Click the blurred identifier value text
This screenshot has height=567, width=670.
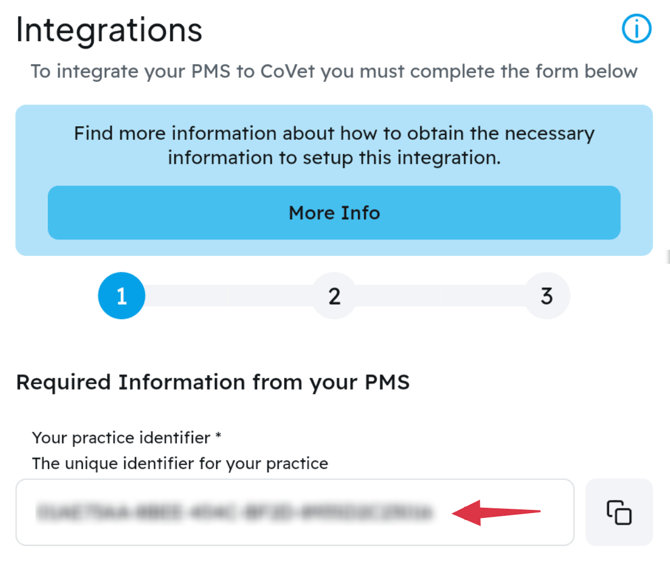pos(235,512)
